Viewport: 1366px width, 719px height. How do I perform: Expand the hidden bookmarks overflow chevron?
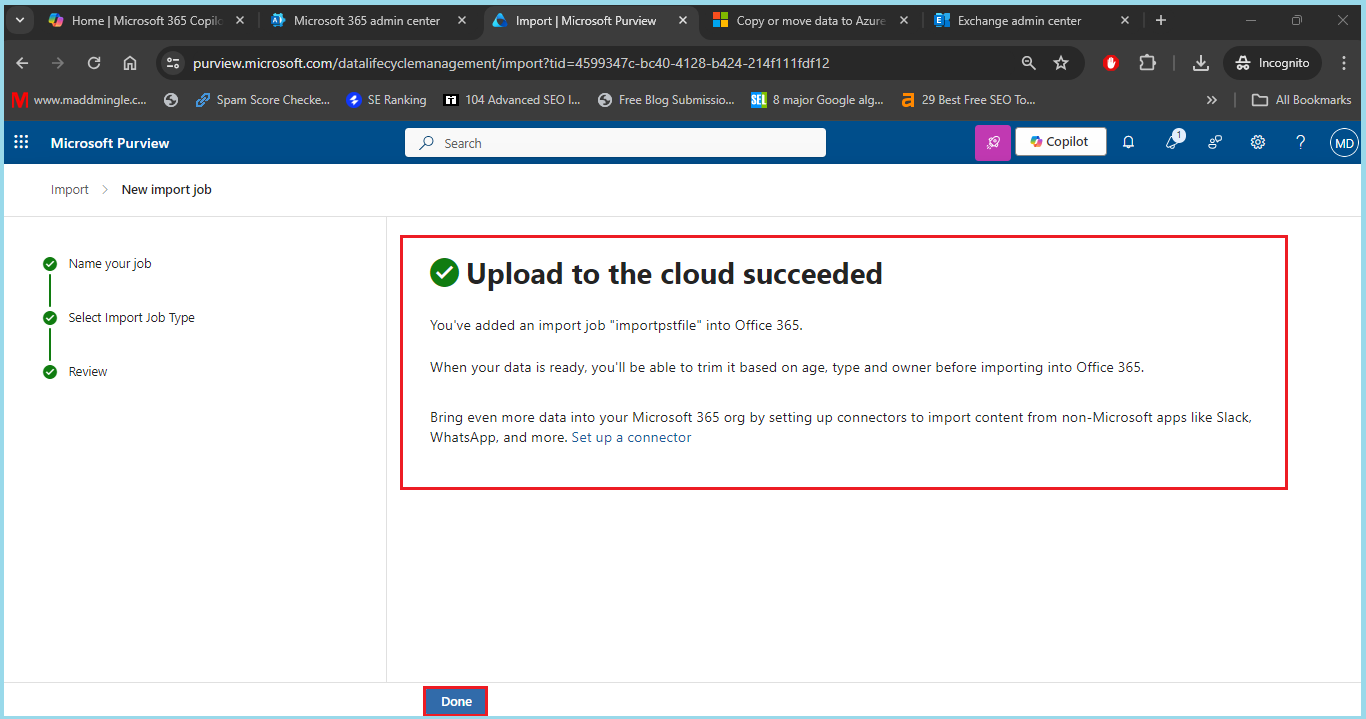(1212, 100)
